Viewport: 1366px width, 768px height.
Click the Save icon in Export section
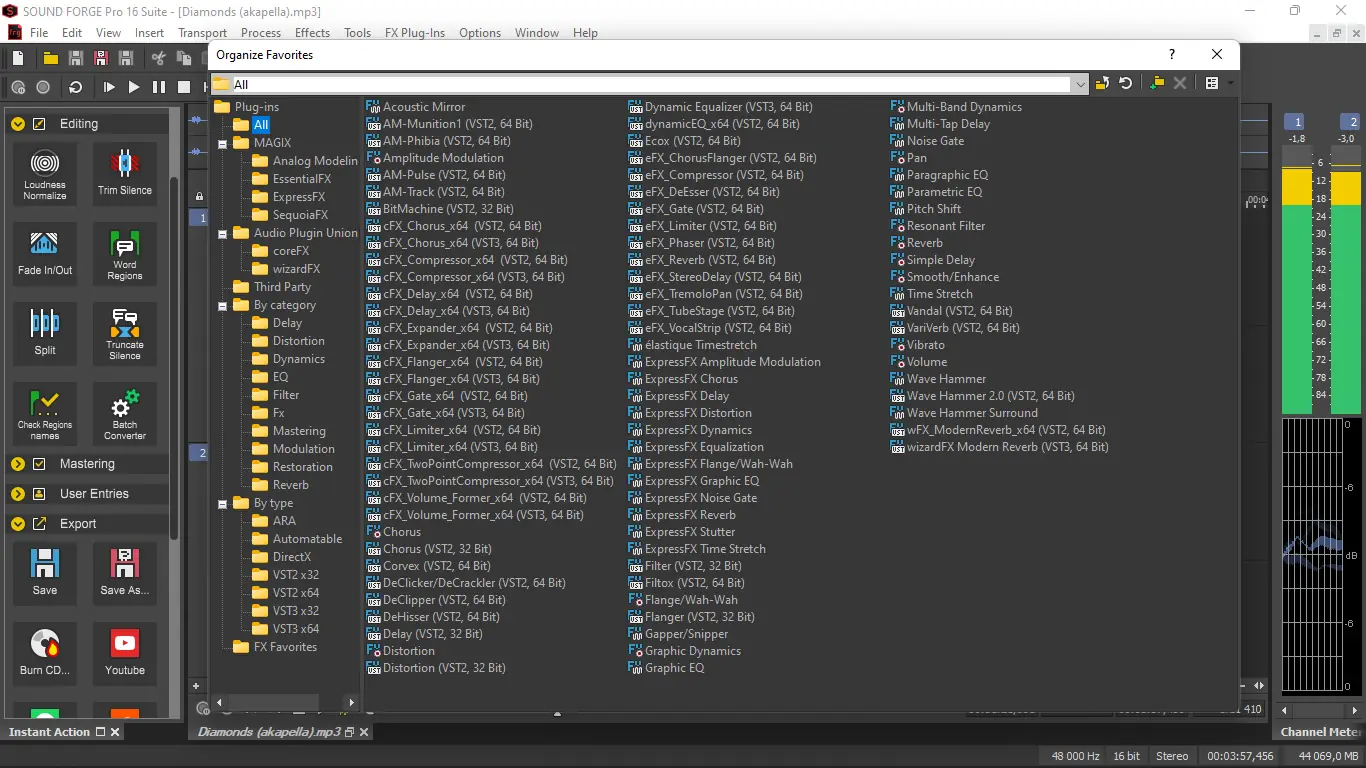pos(45,574)
